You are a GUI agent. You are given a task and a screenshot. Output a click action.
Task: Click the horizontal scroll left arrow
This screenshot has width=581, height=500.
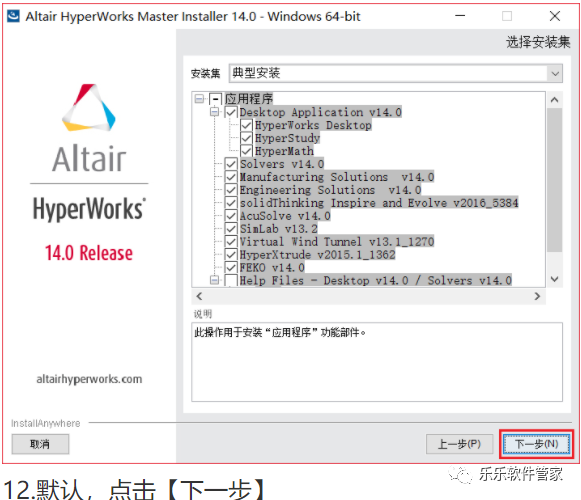(x=199, y=296)
